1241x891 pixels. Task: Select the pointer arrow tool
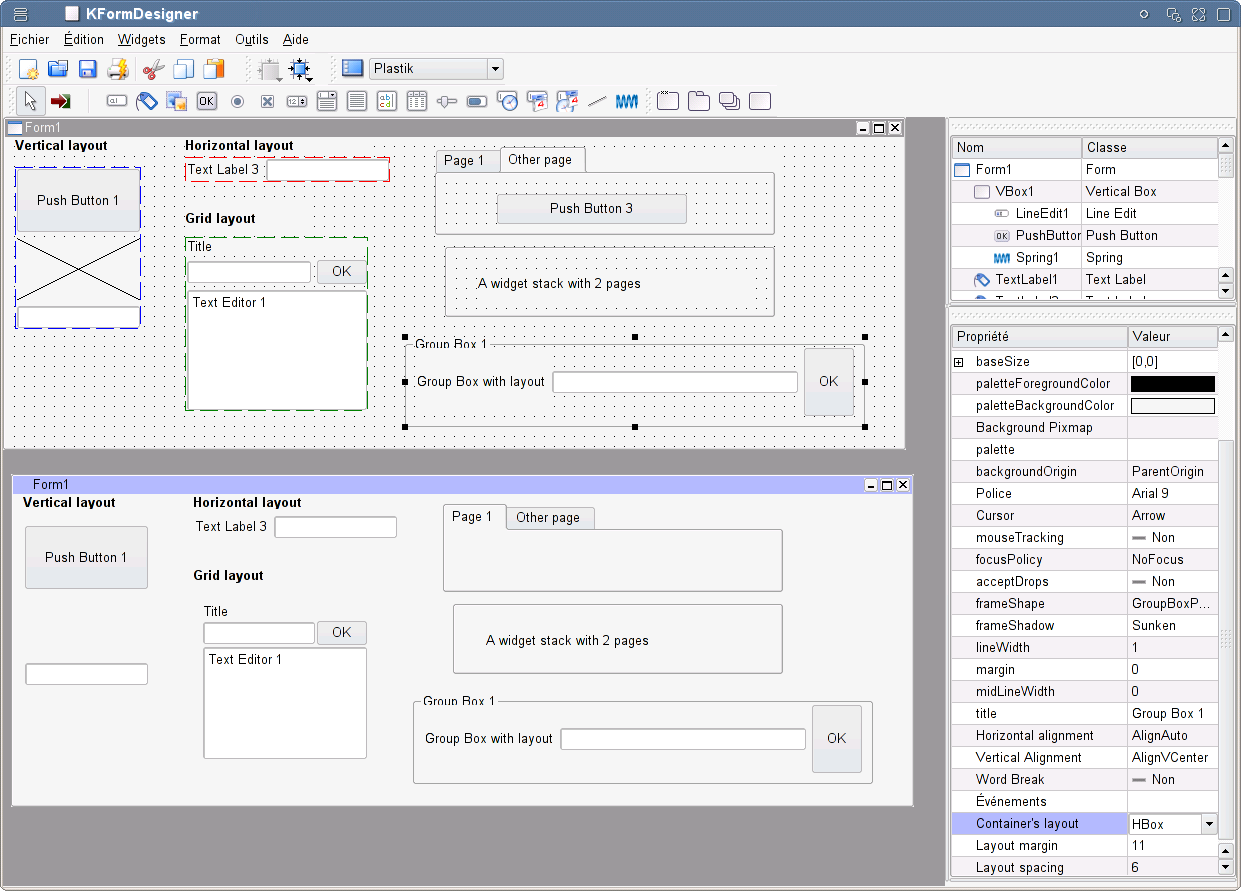tap(30, 101)
